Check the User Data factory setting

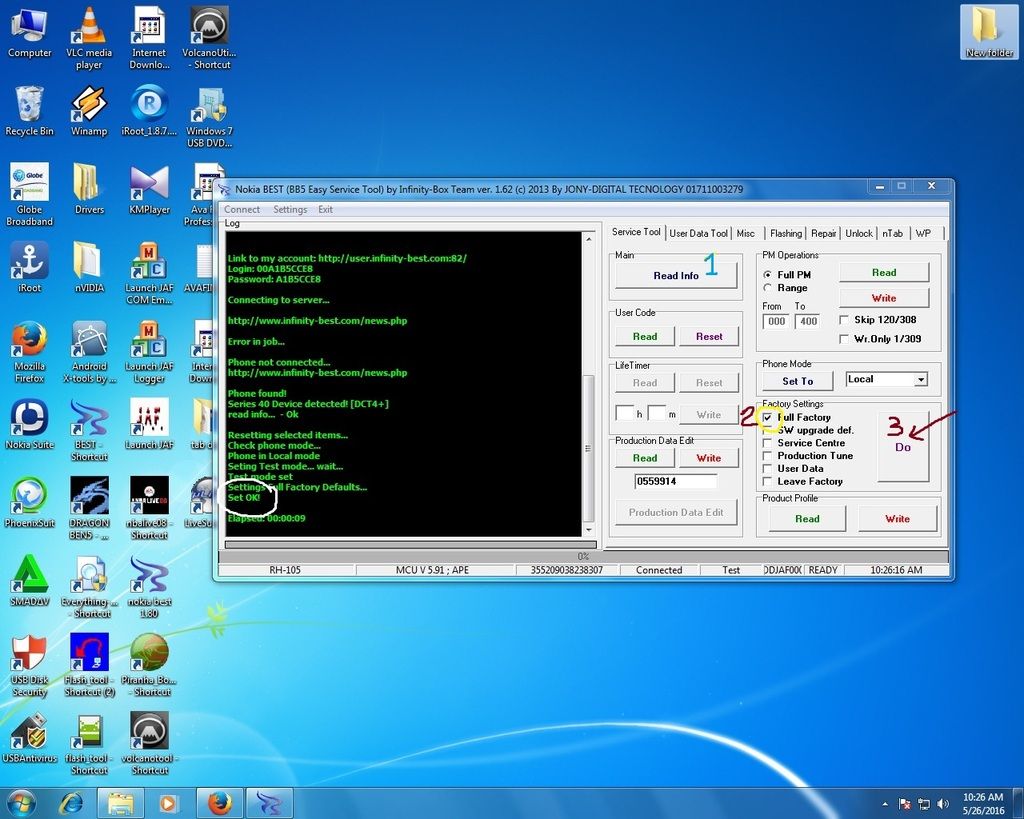point(767,468)
